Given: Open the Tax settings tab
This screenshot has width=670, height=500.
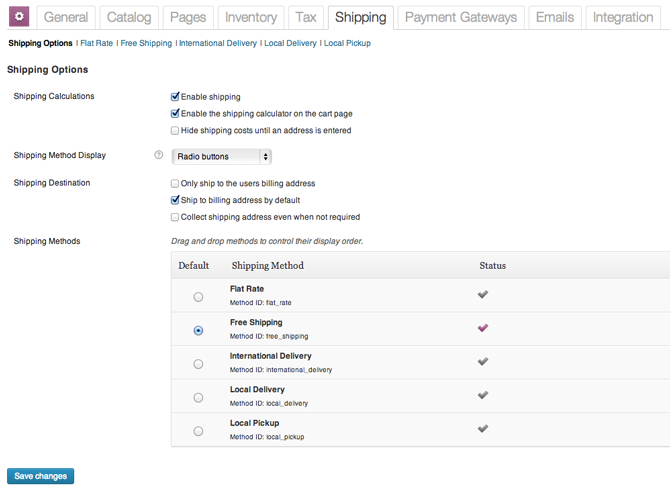Looking at the screenshot, I should click(306, 17).
